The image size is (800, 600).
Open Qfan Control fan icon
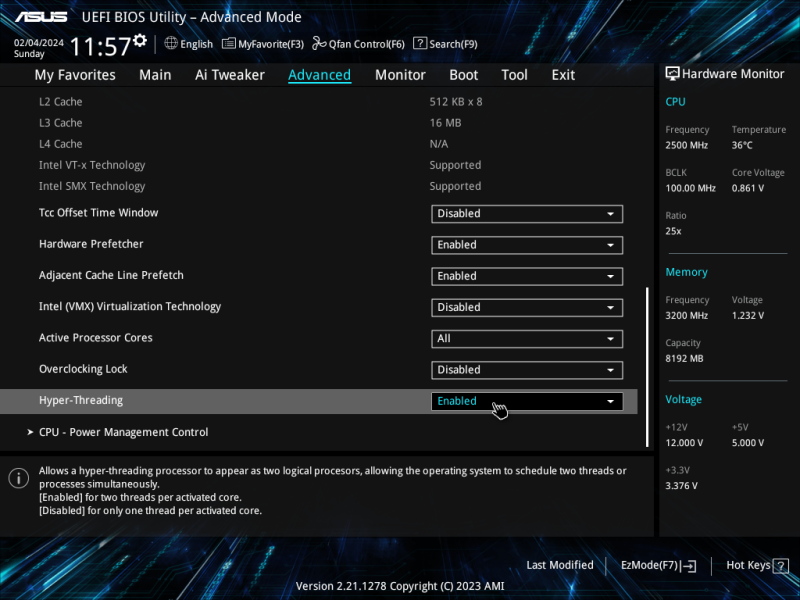pos(319,43)
